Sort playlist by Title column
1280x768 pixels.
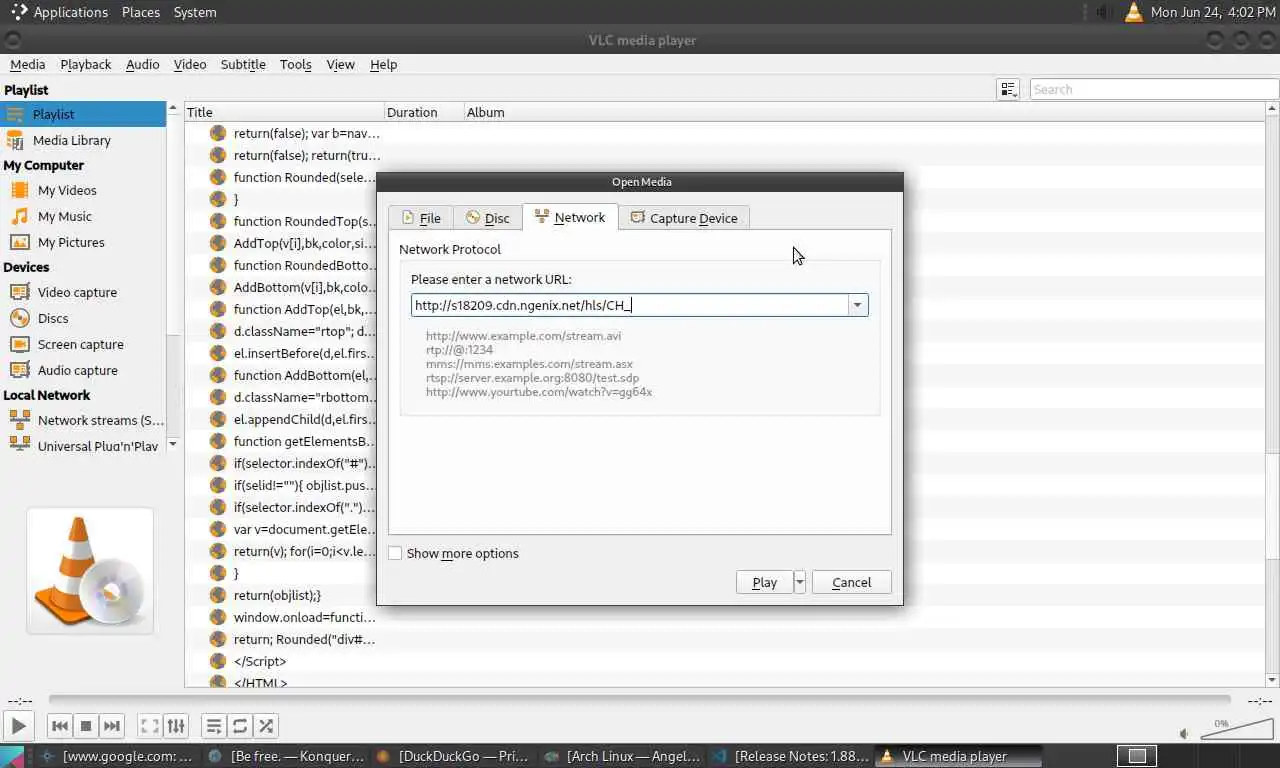(284, 112)
